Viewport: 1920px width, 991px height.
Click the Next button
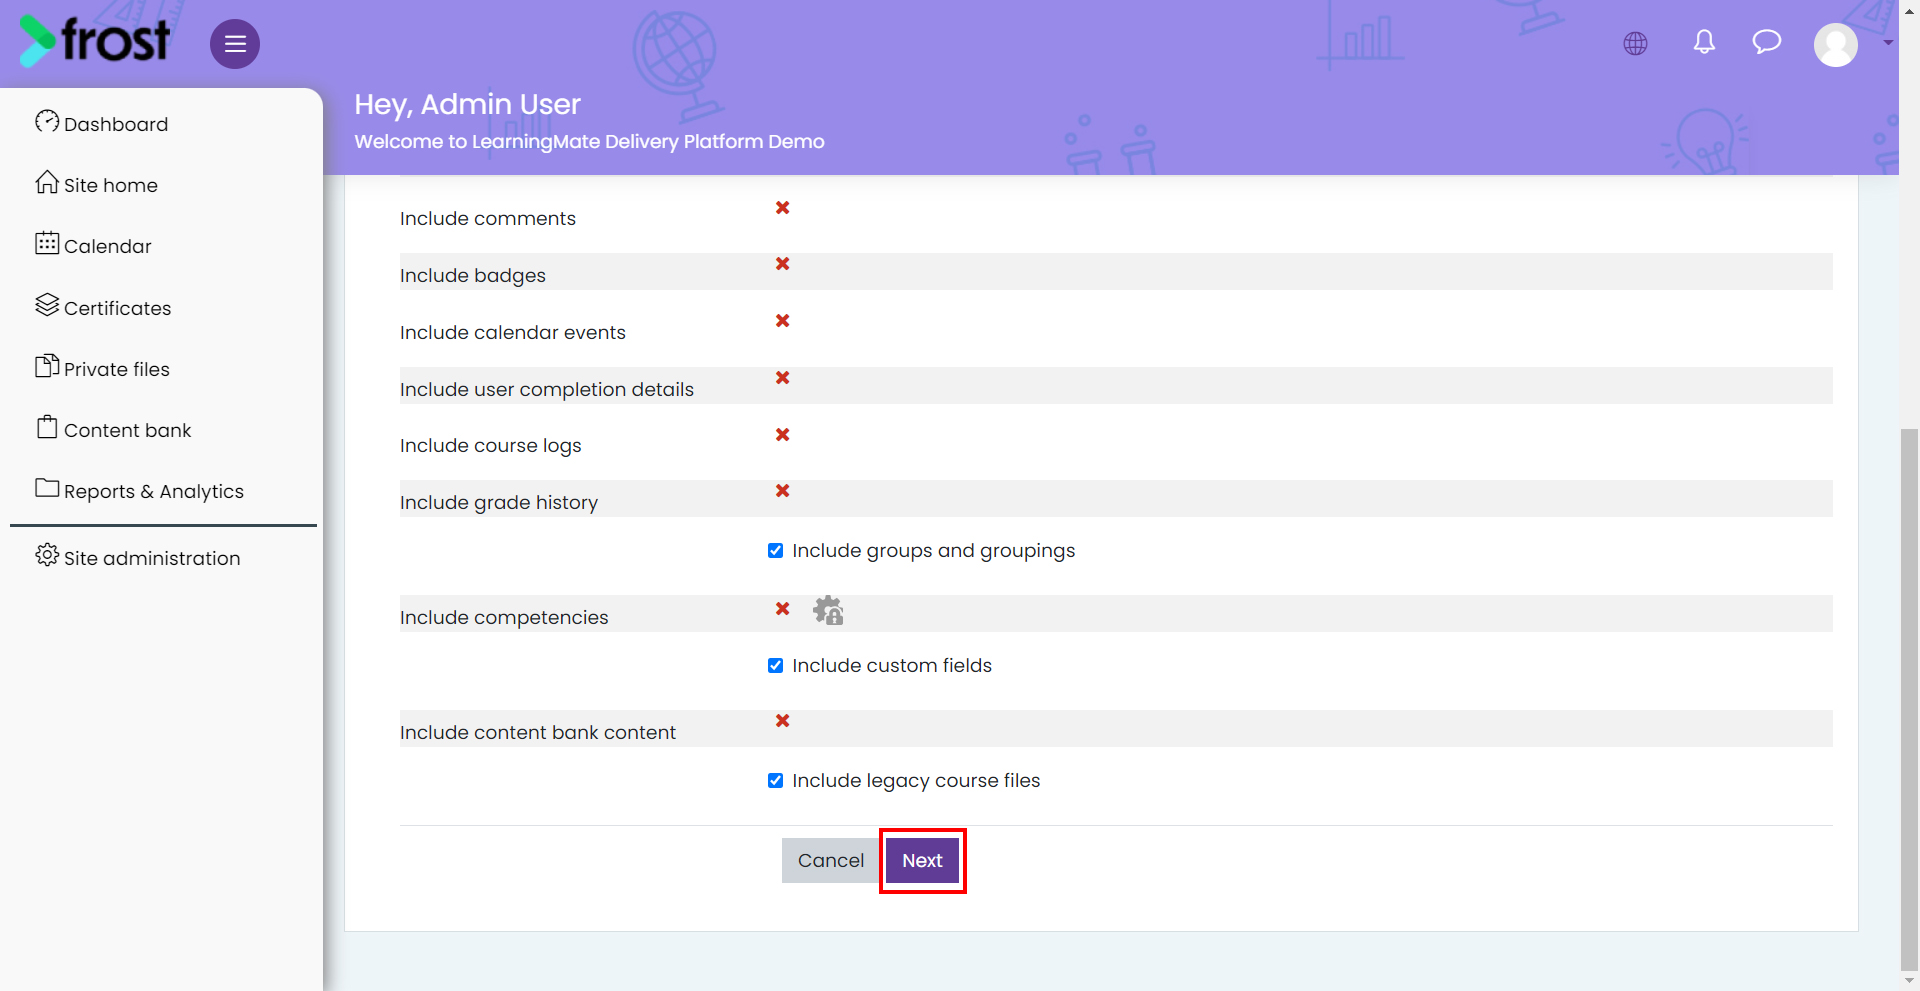pos(922,861)
